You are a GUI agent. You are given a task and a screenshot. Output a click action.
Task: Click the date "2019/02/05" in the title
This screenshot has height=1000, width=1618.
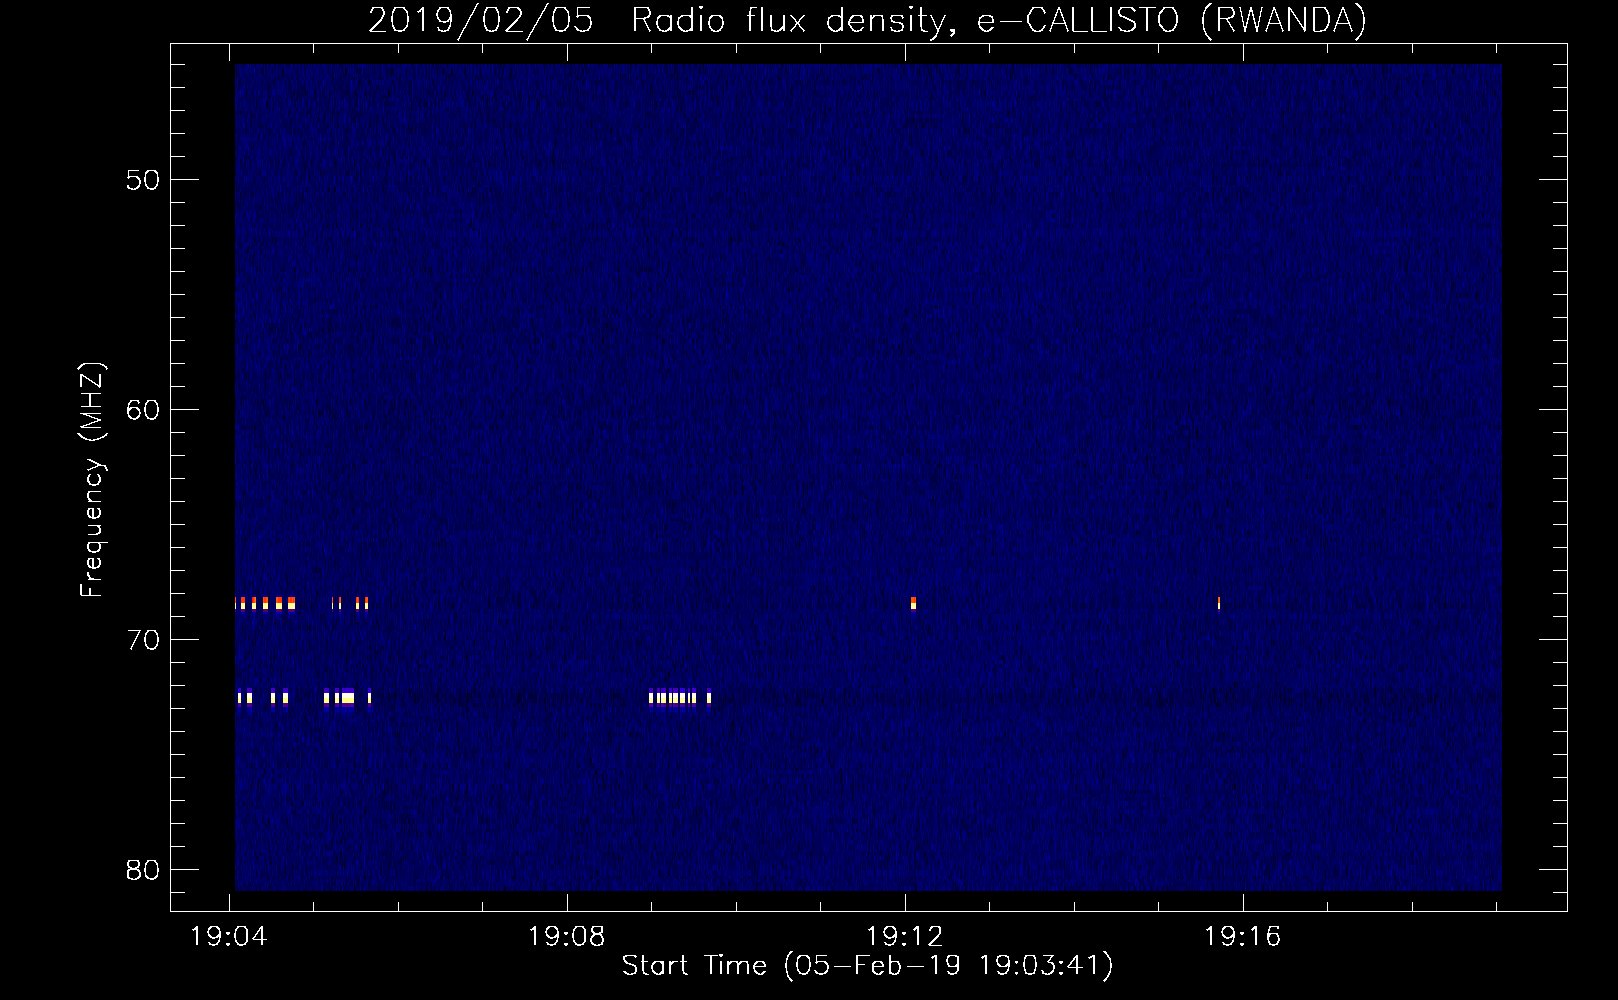pos(480,20)
